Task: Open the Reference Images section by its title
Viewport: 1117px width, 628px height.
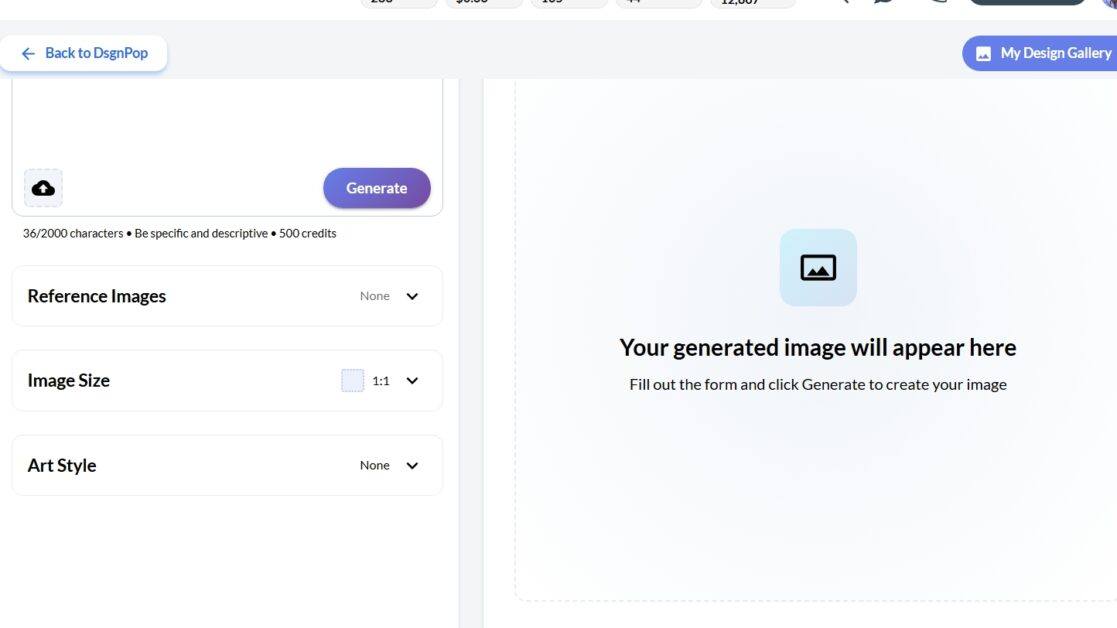Action: pos(97,296)
